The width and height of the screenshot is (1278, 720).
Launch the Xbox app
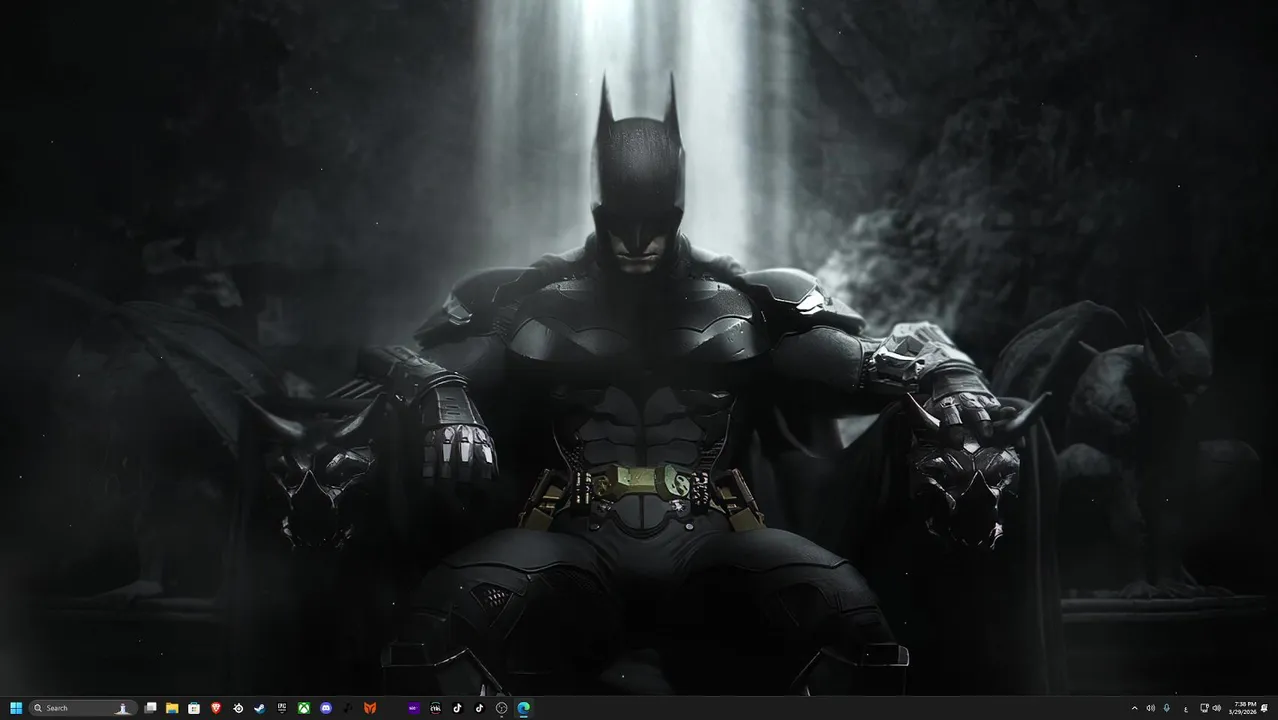pos(304,708)
